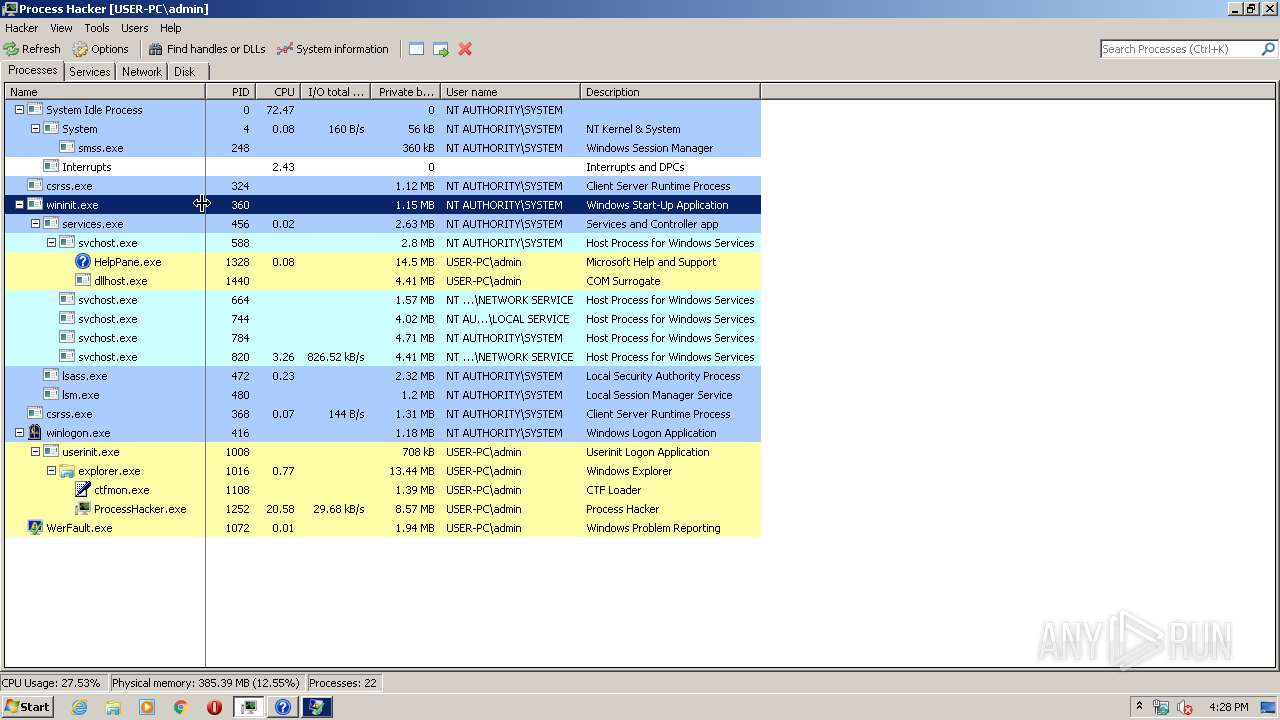Show hidden tray icons arrow
Viewport: 1280px width, 720px height.
1139,706
